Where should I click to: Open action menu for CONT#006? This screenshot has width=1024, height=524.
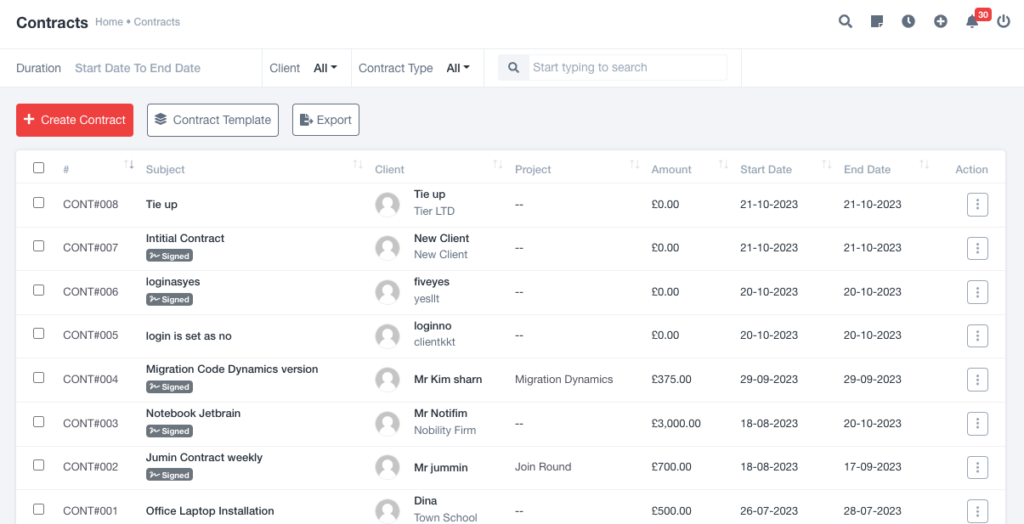pos(977,292)
